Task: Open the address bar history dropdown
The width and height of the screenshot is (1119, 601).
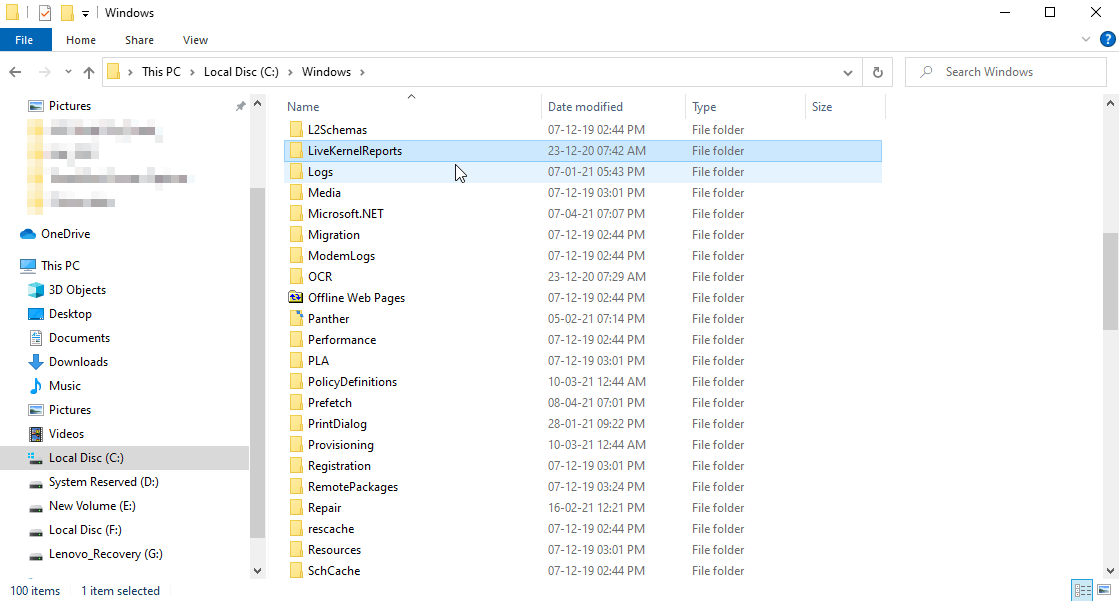Action: (x=847, y=71)
